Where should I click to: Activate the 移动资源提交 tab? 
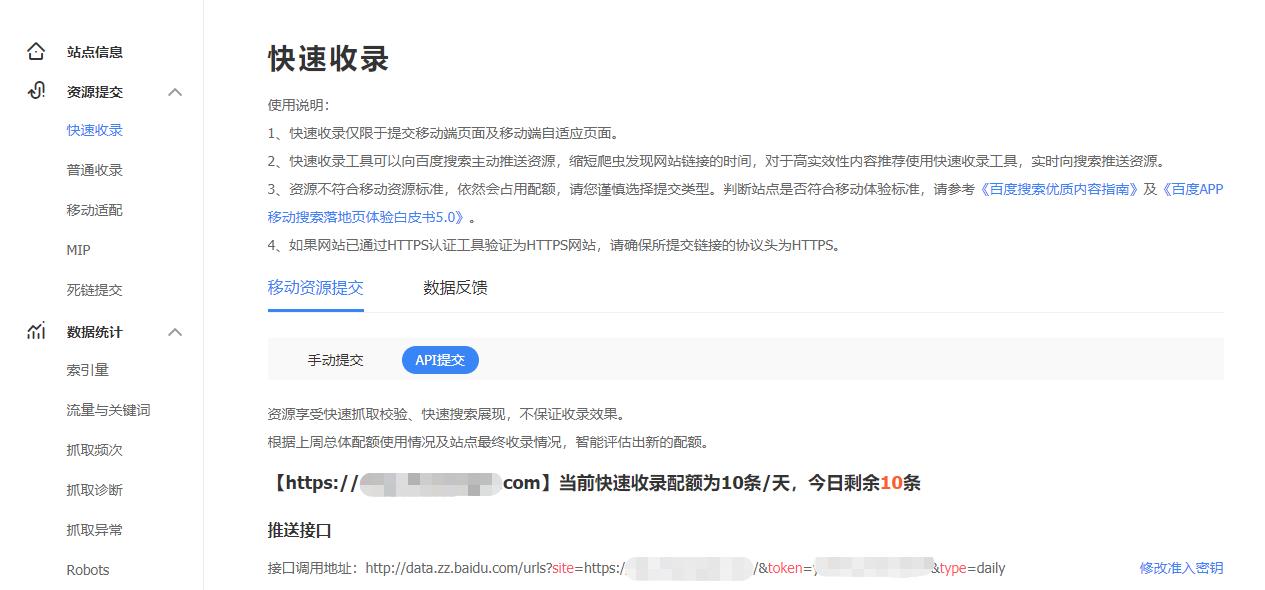(x=316, y=288)
